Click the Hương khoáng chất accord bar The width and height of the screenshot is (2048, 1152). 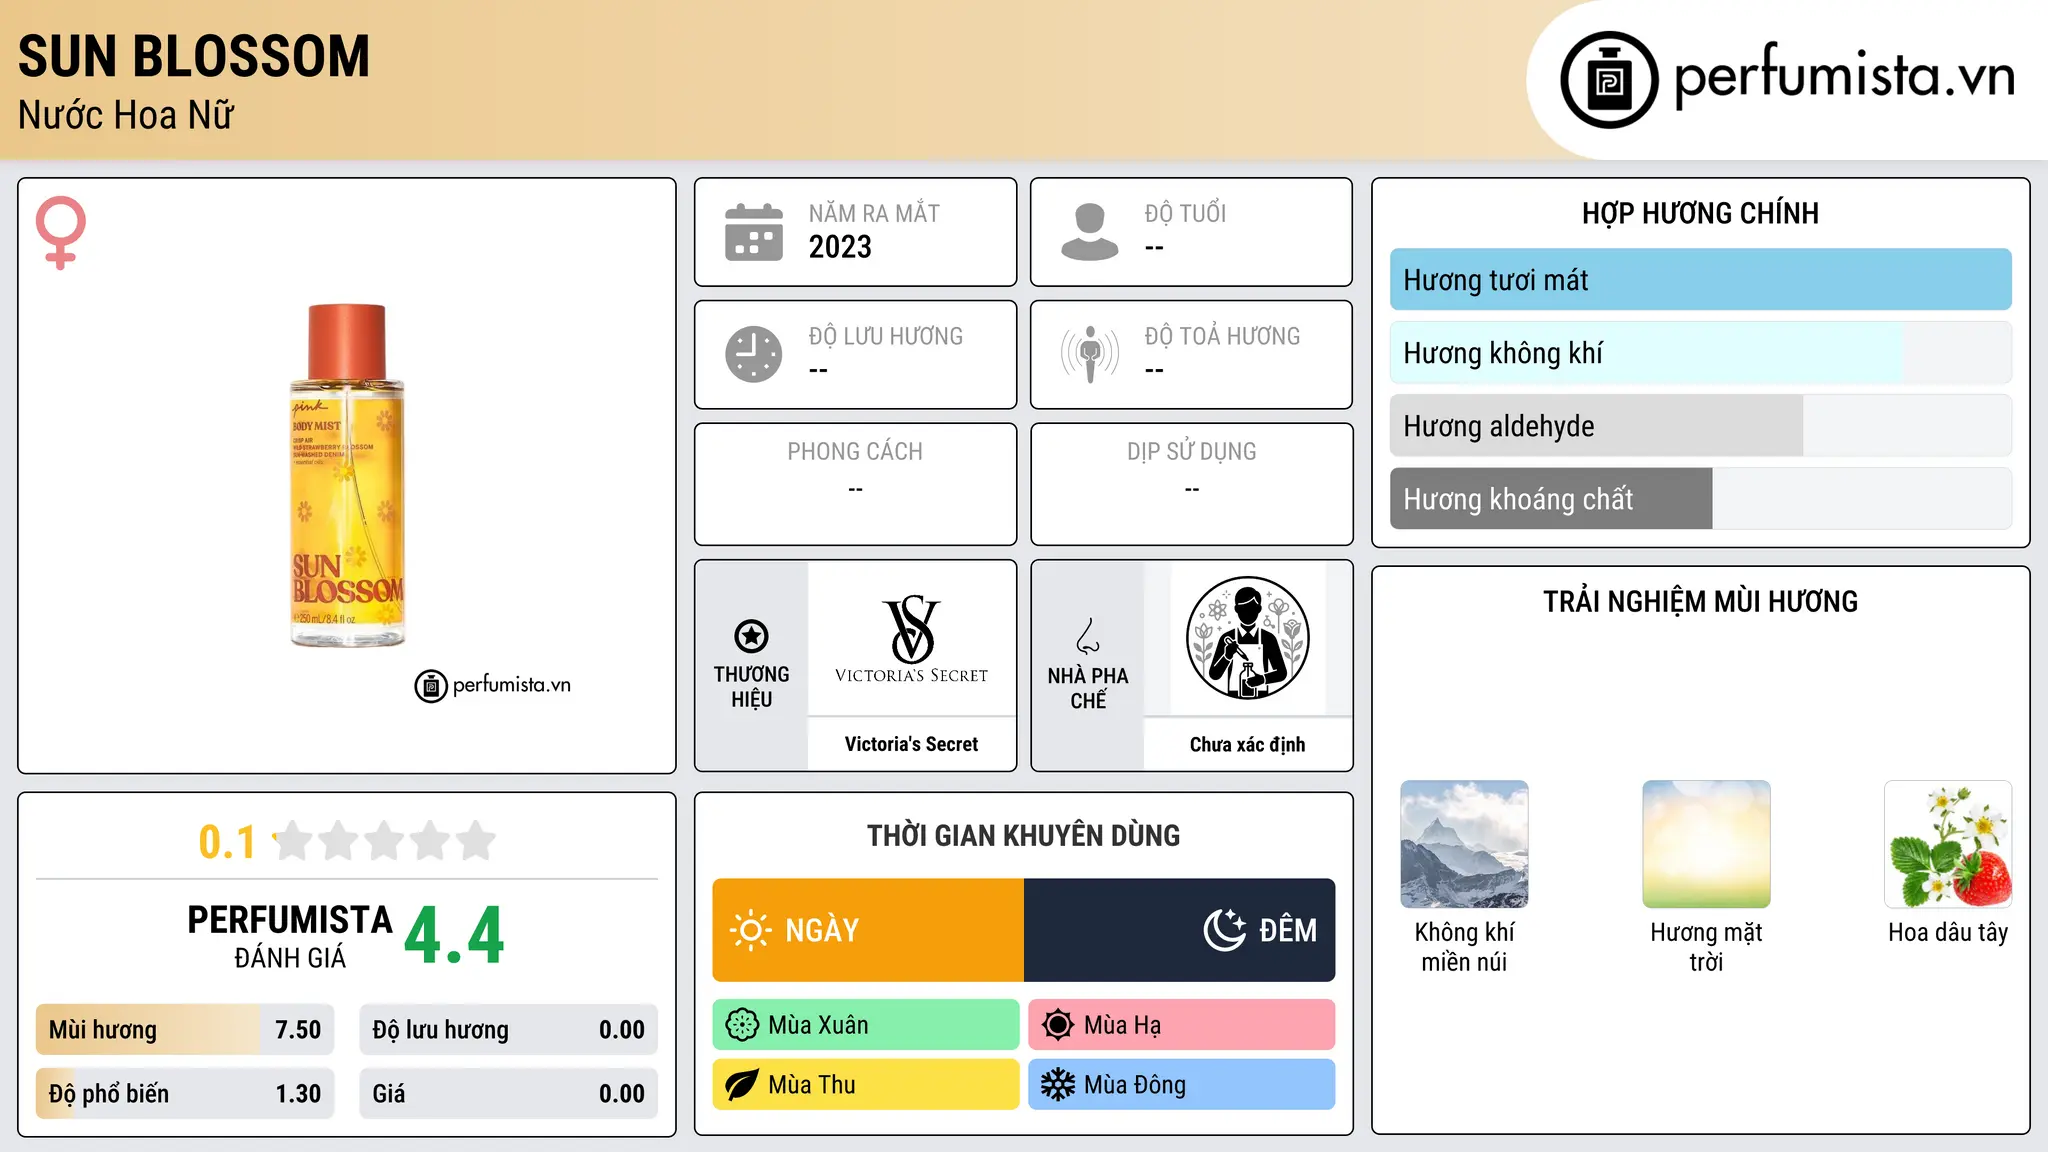[x=1701, y=499]
